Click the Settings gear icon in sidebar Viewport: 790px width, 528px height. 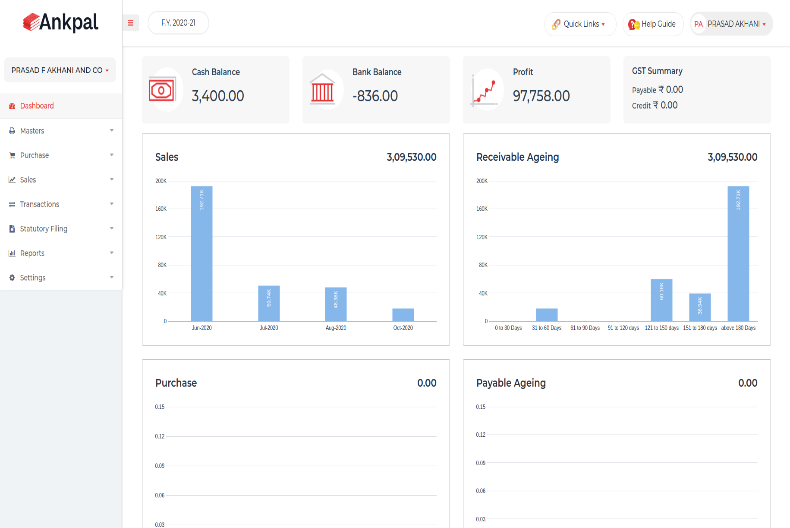12,278
